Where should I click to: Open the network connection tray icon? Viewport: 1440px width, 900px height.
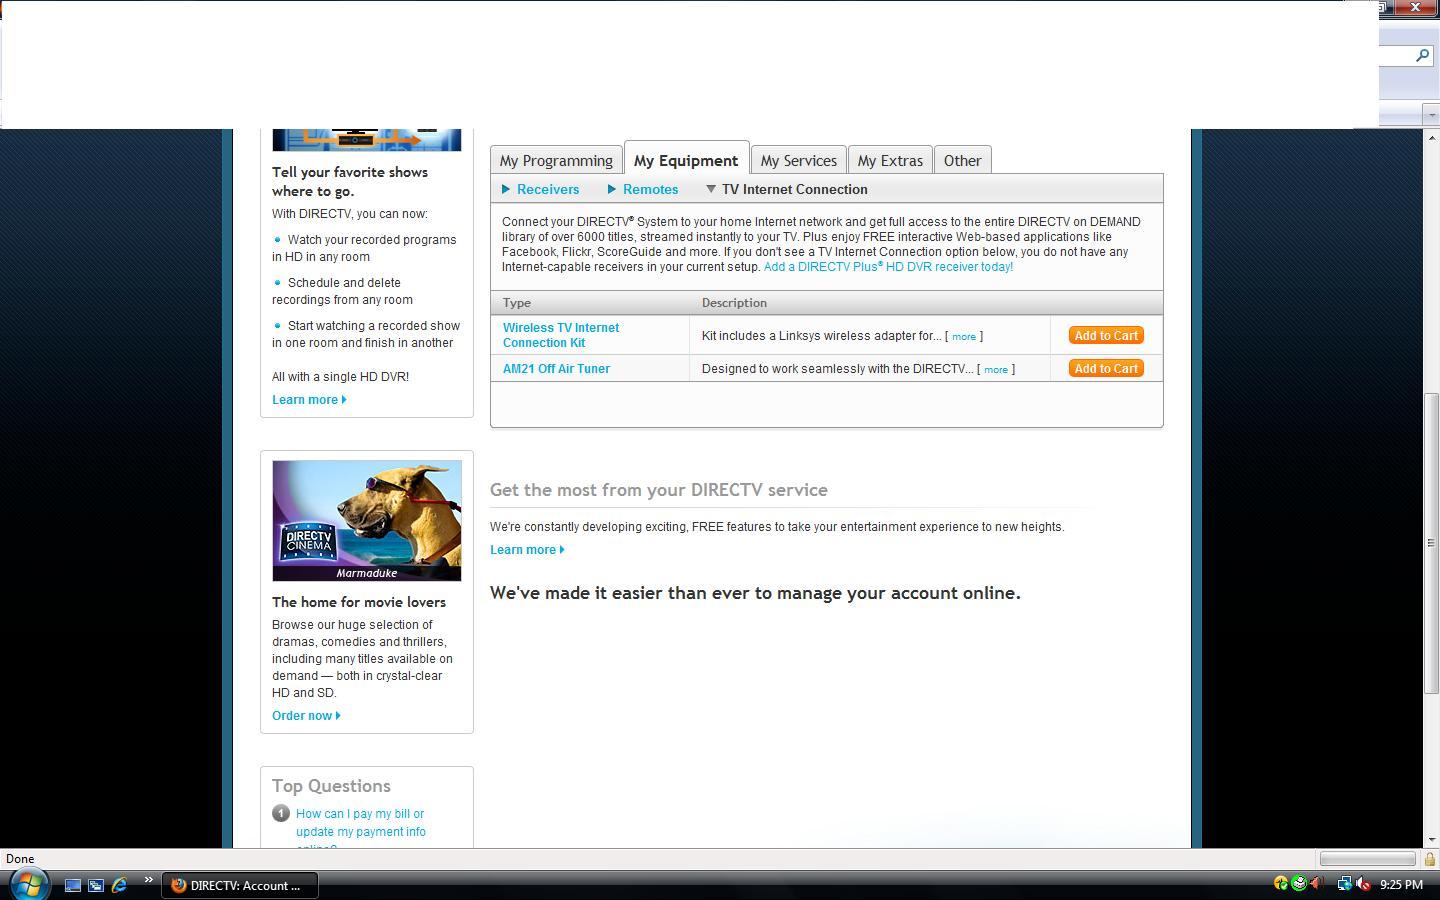pos(1344,884)
